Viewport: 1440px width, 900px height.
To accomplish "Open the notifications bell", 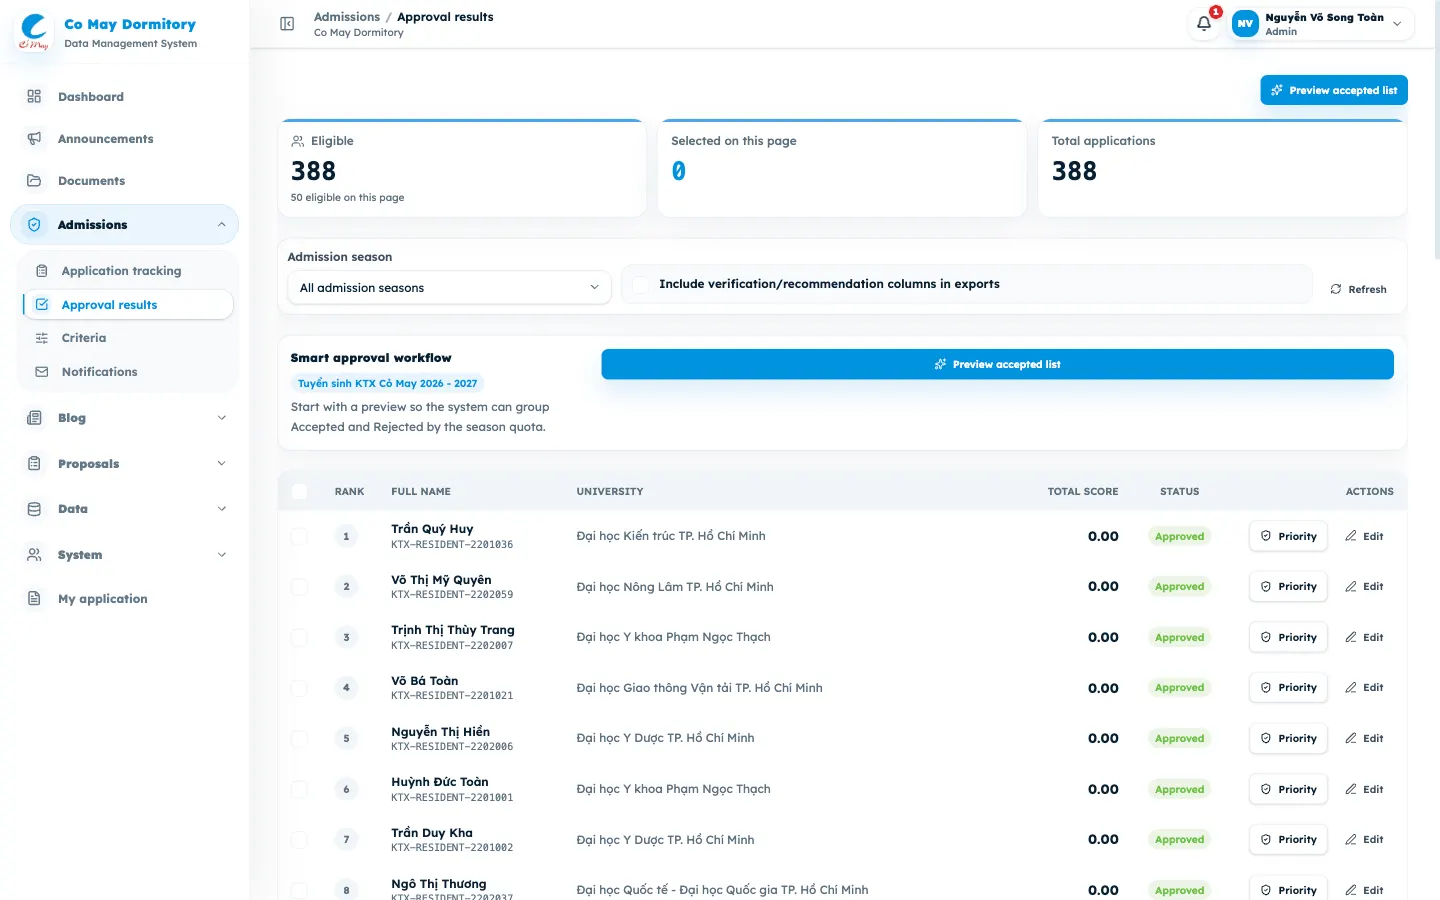I will (x=1204, y=23).
